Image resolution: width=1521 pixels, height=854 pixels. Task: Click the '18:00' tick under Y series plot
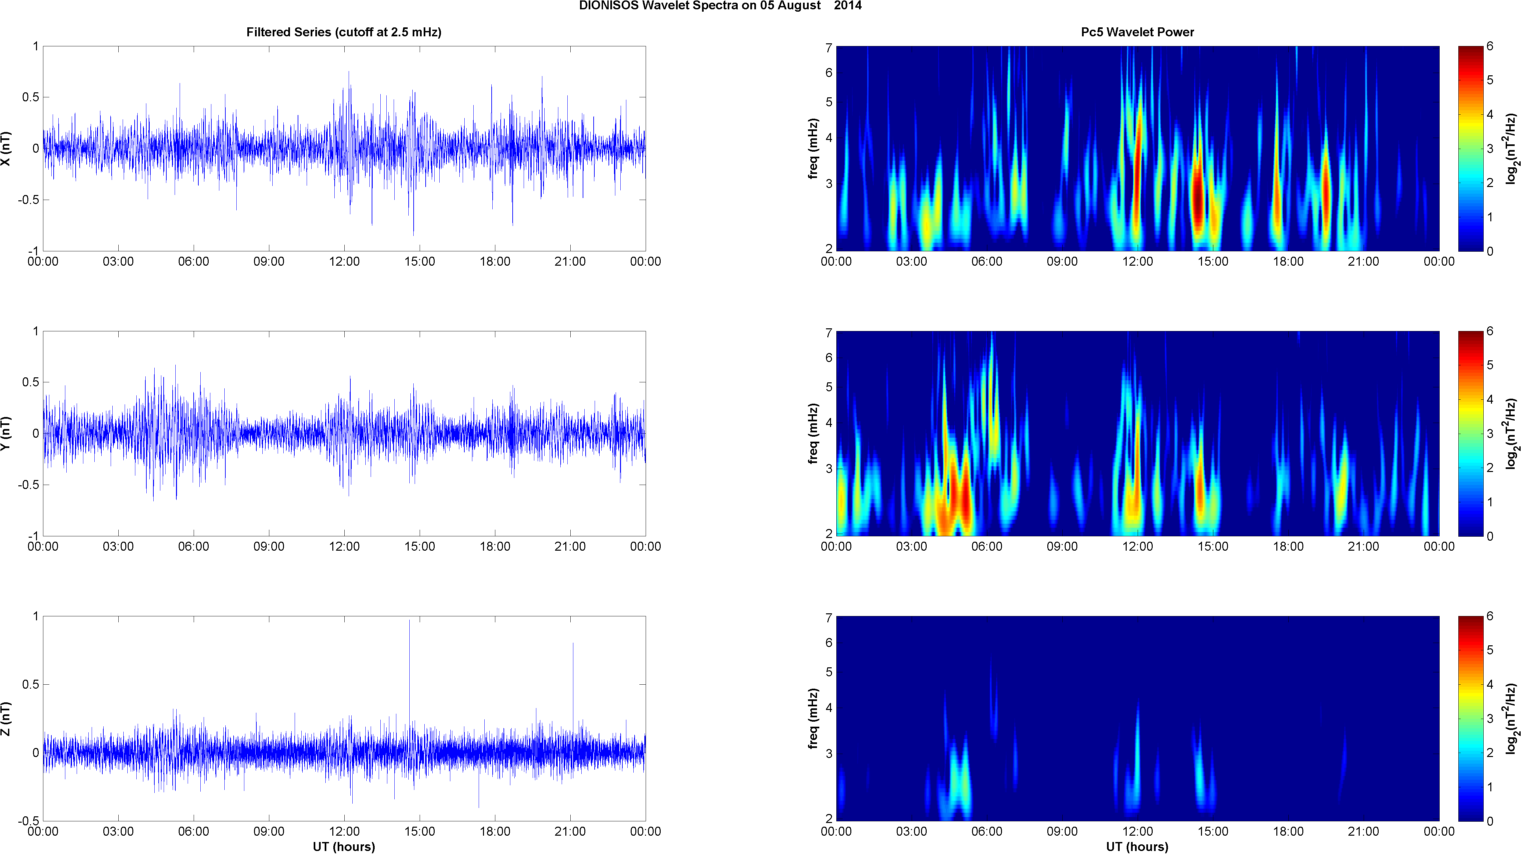point(495,547)
